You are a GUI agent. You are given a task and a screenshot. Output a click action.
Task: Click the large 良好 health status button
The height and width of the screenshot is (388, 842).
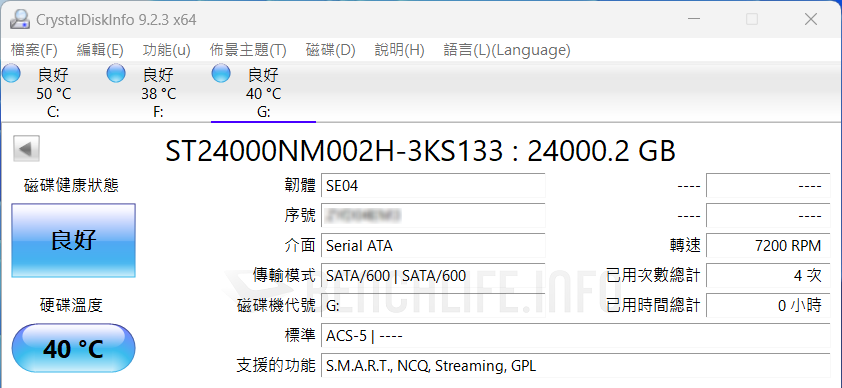click(x=74, y=240)
